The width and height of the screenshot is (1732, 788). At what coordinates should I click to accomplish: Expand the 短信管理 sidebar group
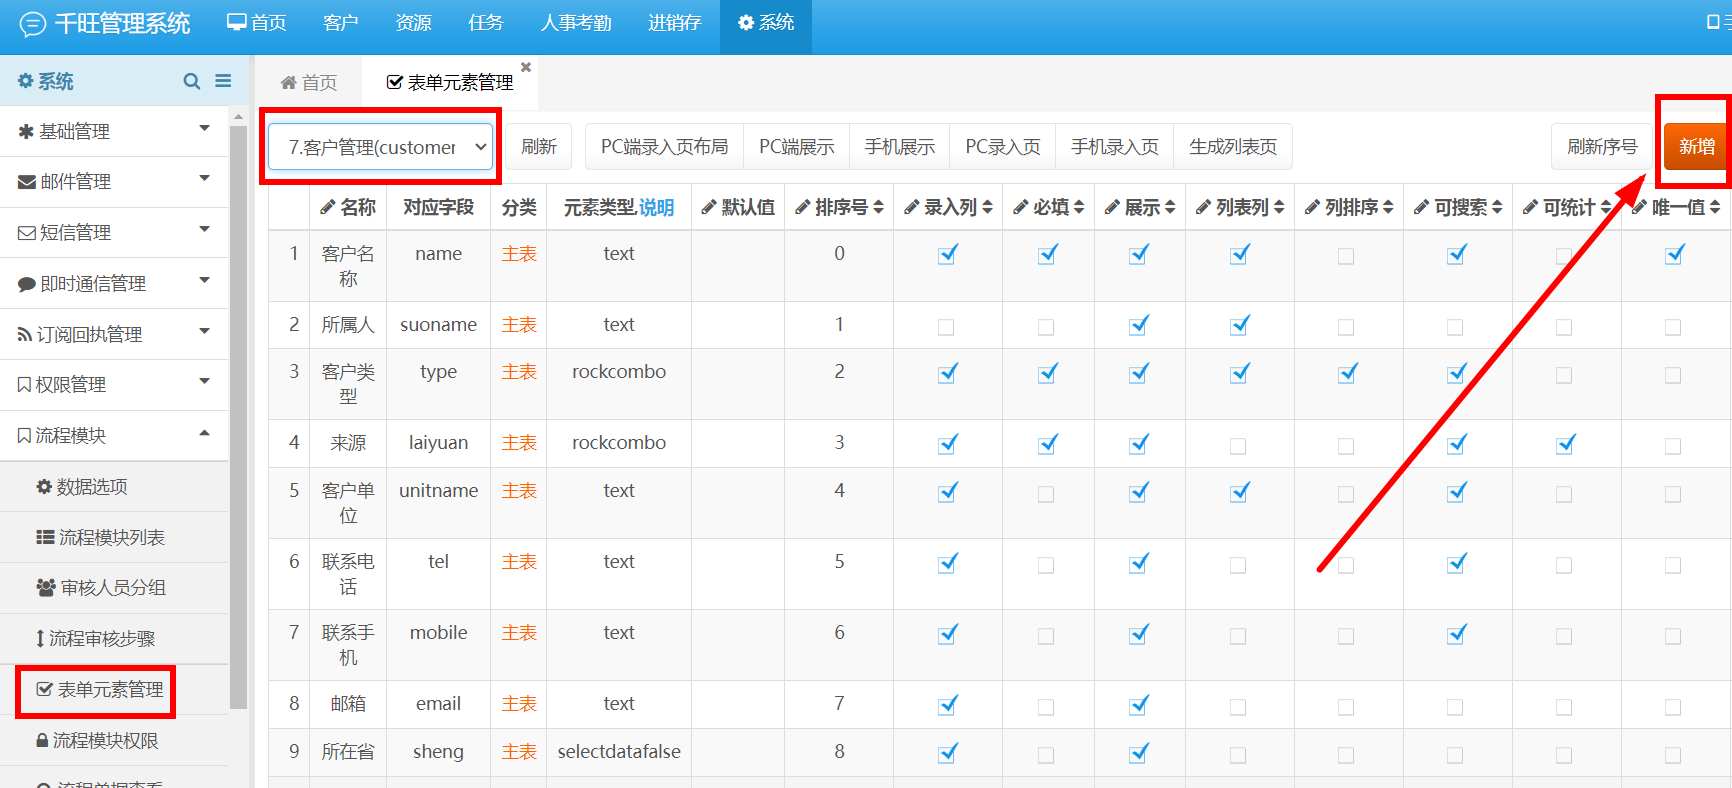[114, 232]
